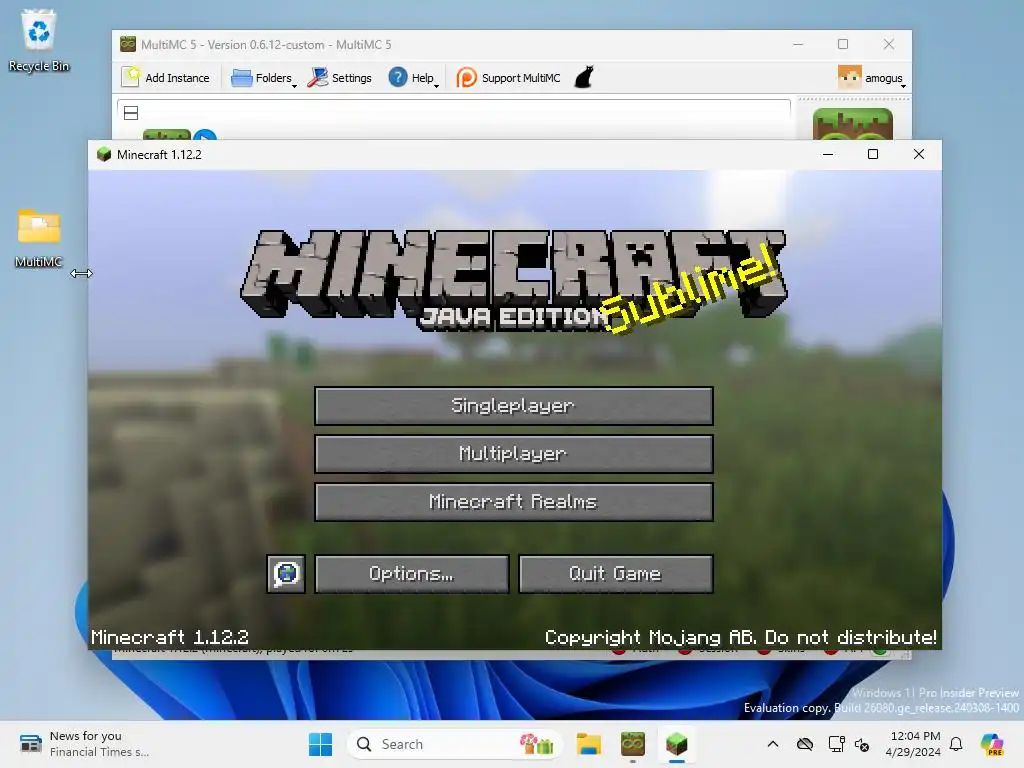Viewport: 1024px width, 768px height.
Task: Open Minecraft Realms
Action: [513, 502]
